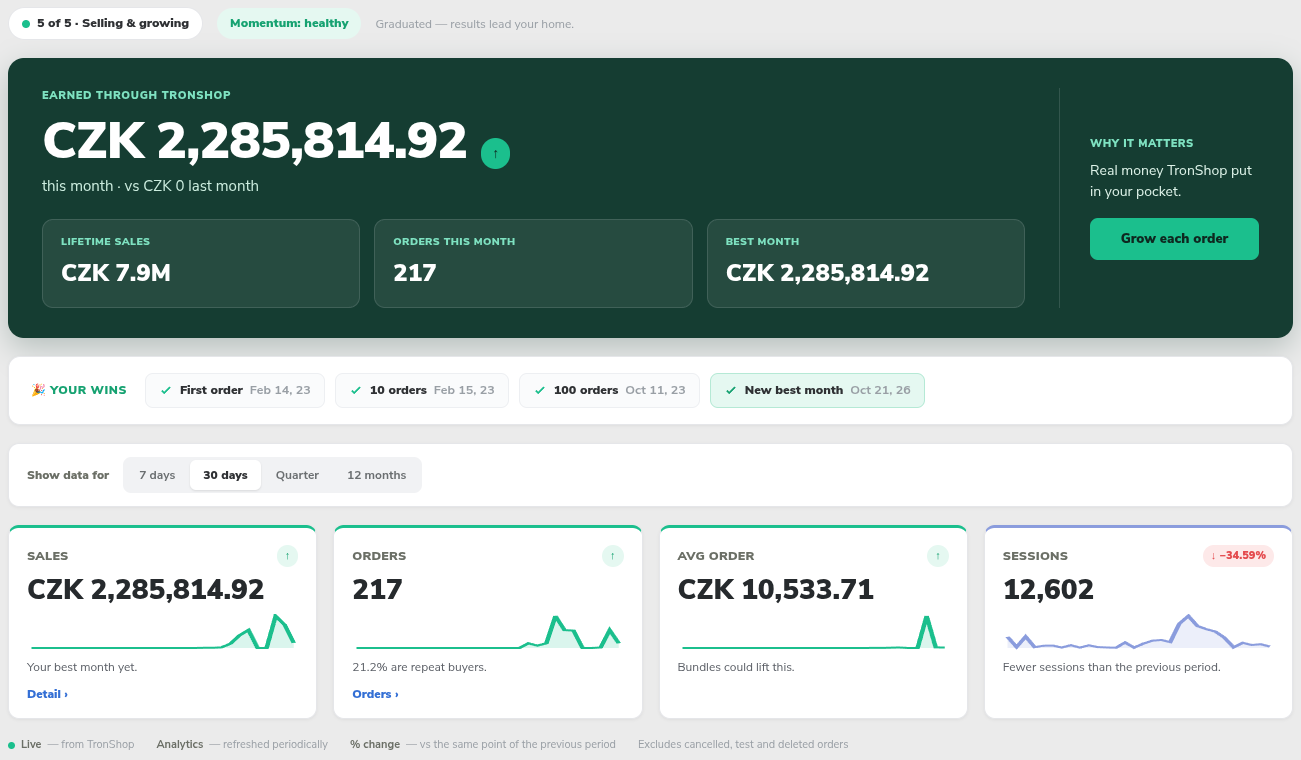Show data for Quarter

[x=297, y=475]
